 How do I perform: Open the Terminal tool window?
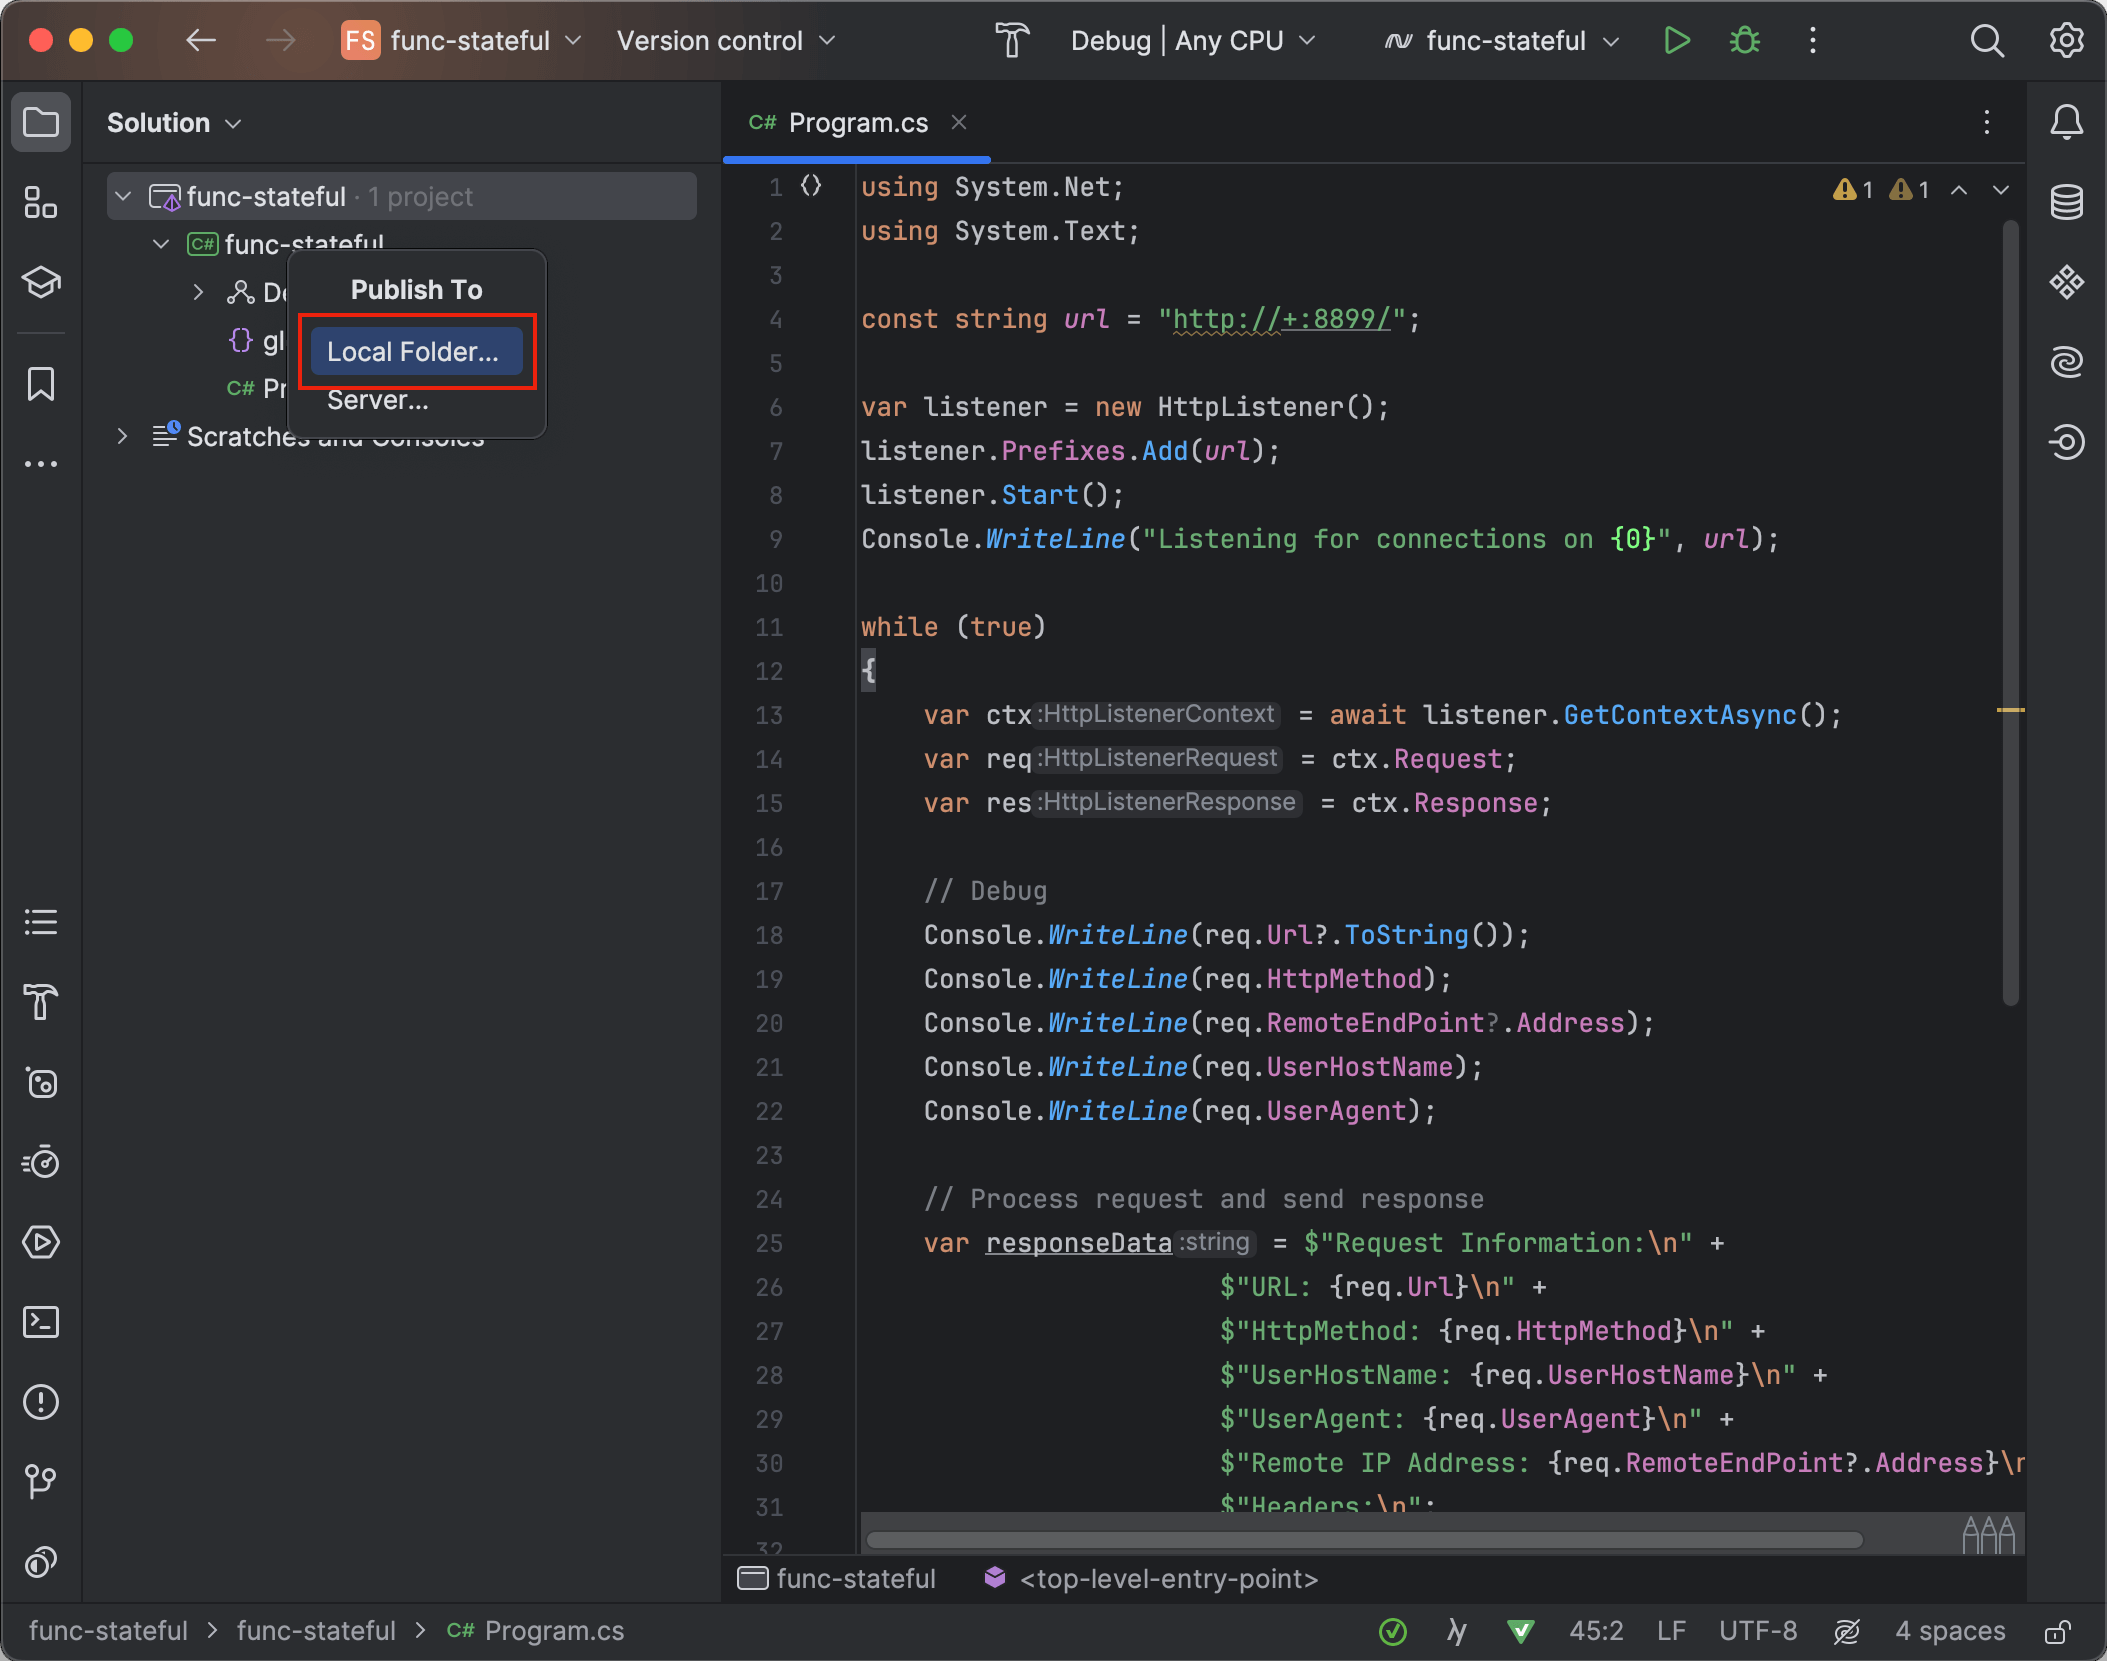(x=41, y=1322)
